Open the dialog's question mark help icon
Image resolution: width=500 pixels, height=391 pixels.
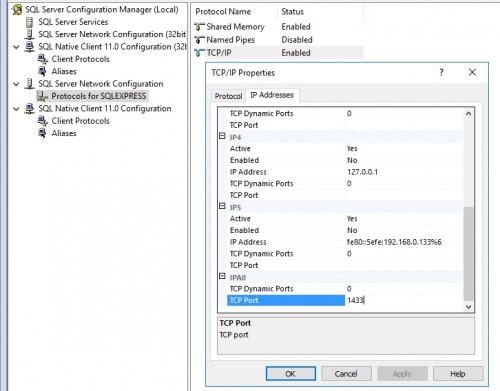(441, 72)
